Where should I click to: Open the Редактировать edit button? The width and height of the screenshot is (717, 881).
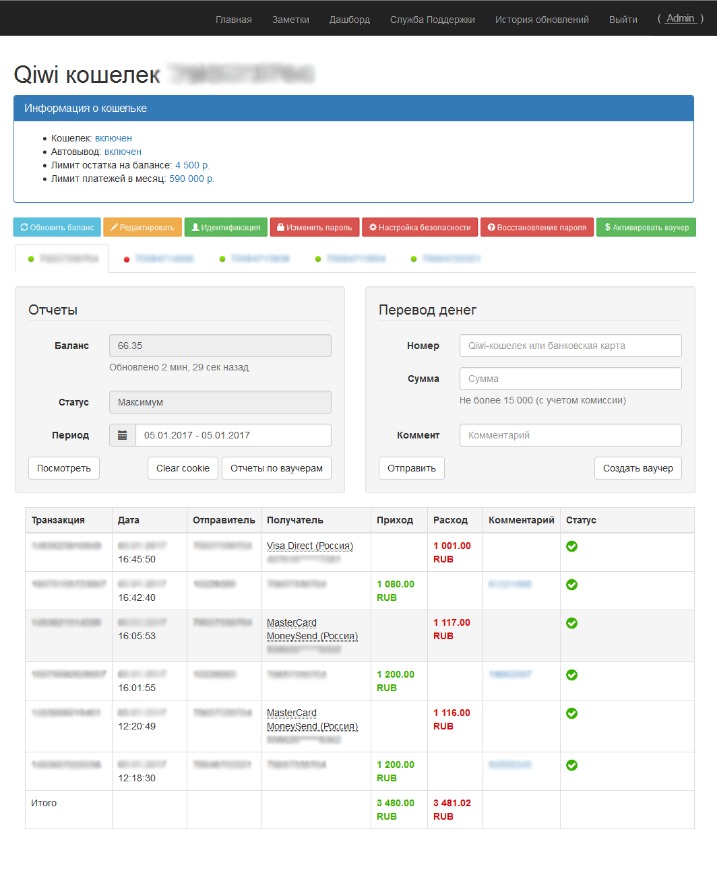(x=143, y=227)
